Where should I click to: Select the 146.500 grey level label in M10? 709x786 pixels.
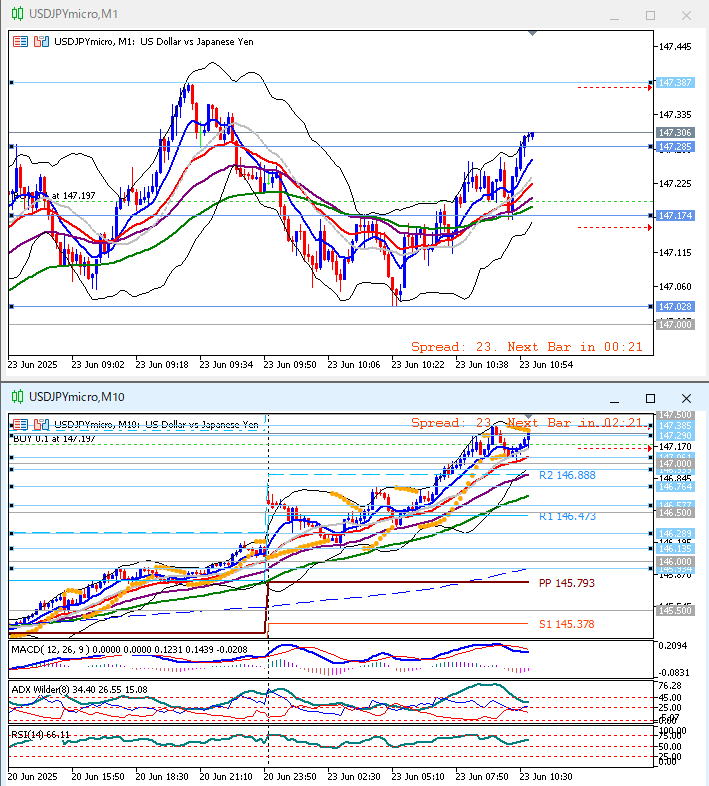(x=675, y=513)
